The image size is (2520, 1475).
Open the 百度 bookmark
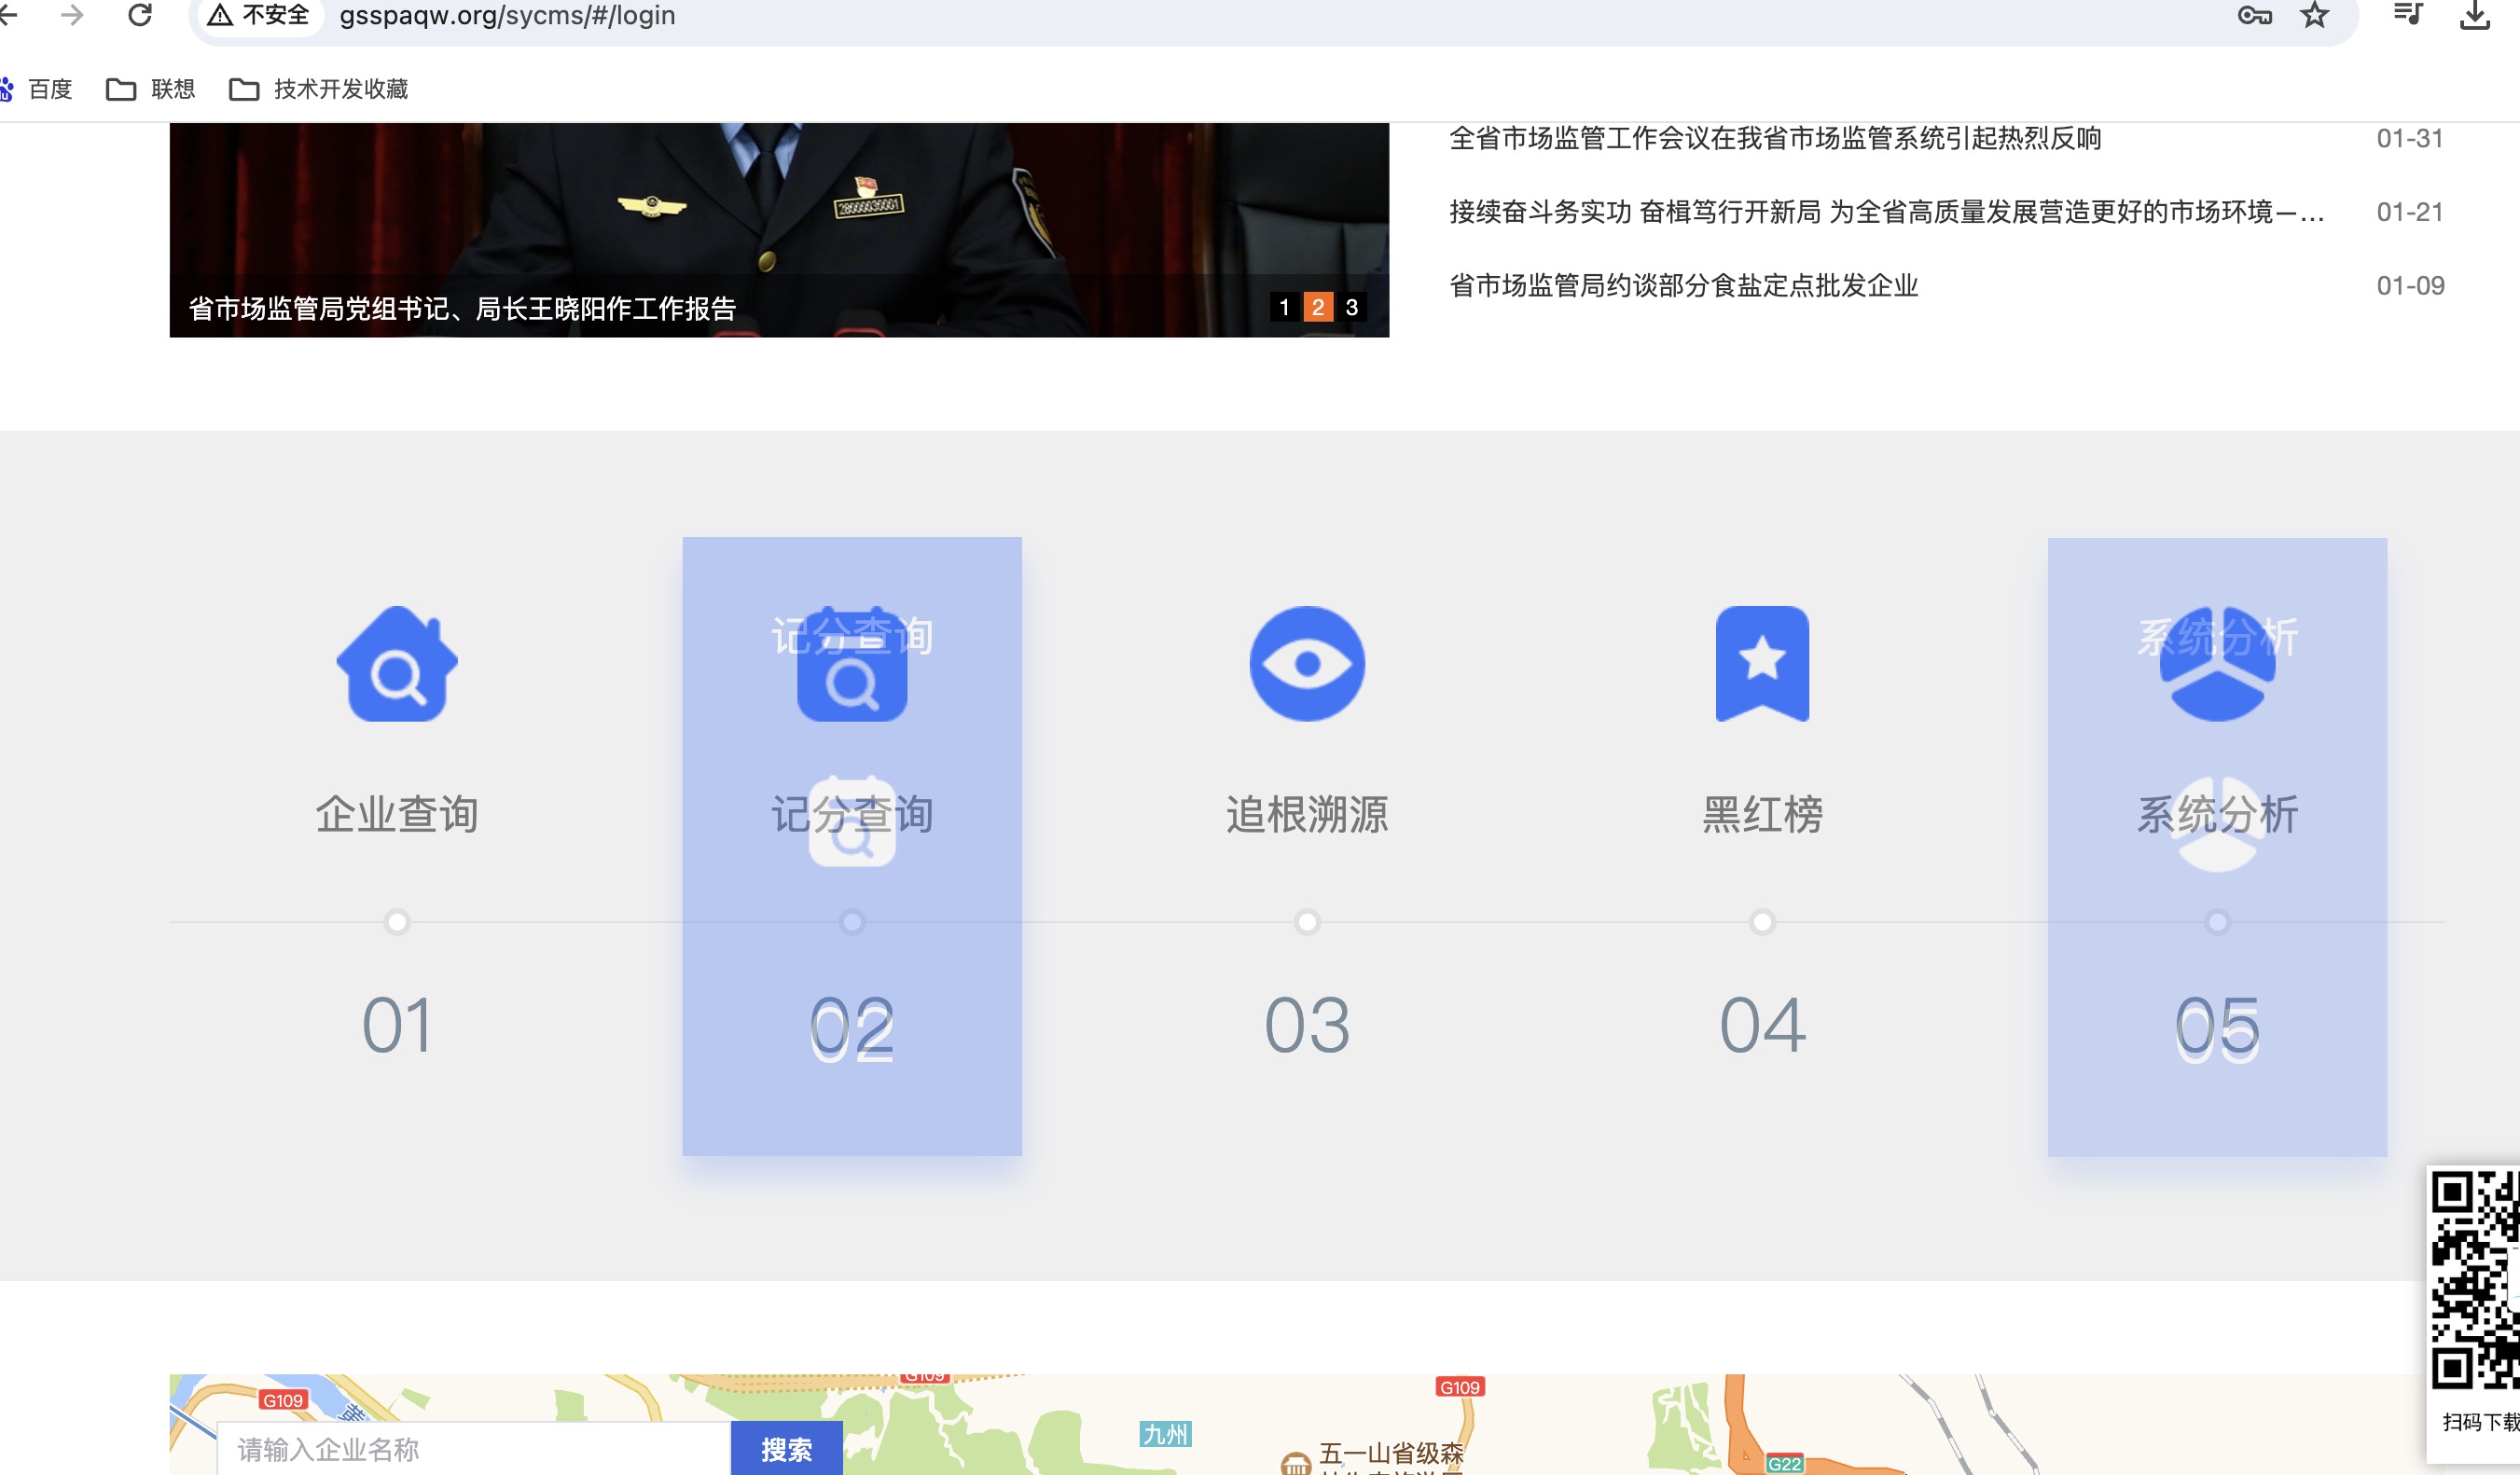36,89
